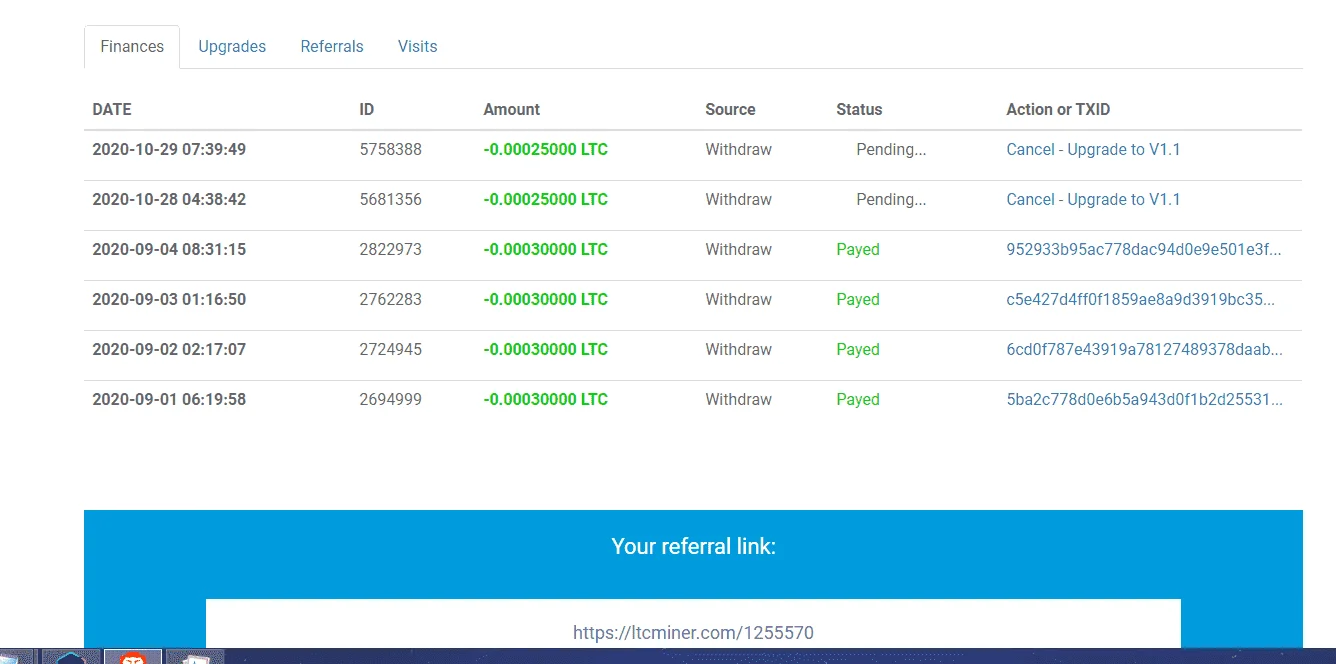Click transaction ID 5681356

tap(390, 200)
